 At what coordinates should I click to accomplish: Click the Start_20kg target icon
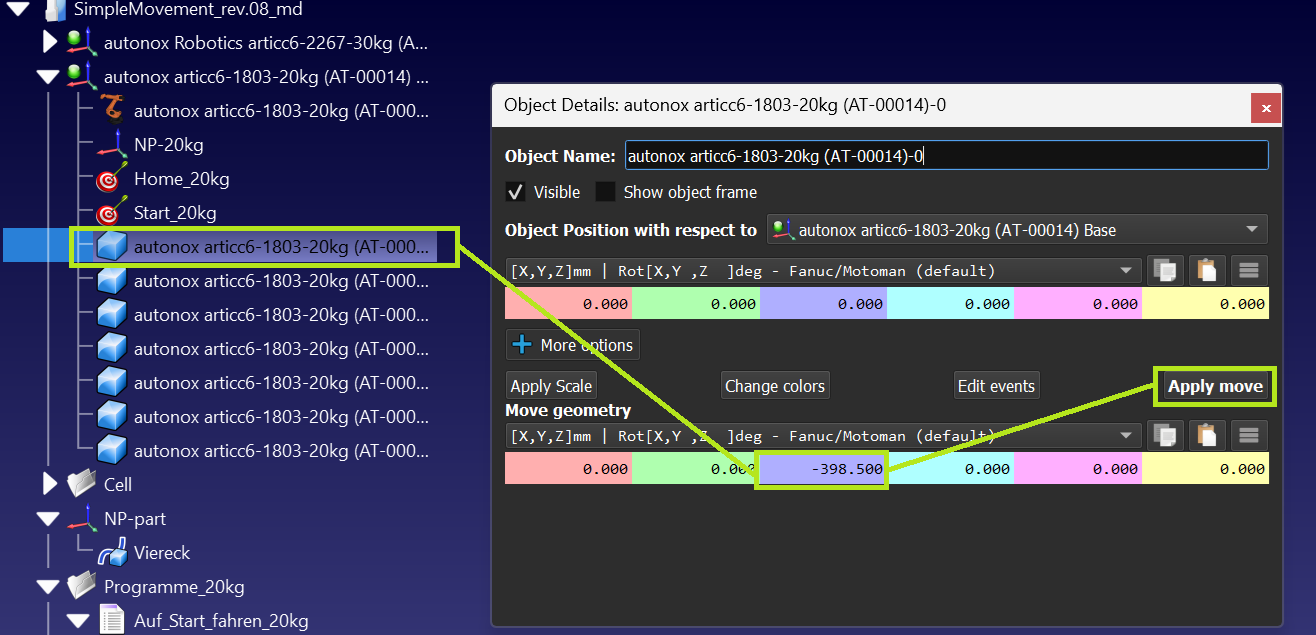pos(109,213)
